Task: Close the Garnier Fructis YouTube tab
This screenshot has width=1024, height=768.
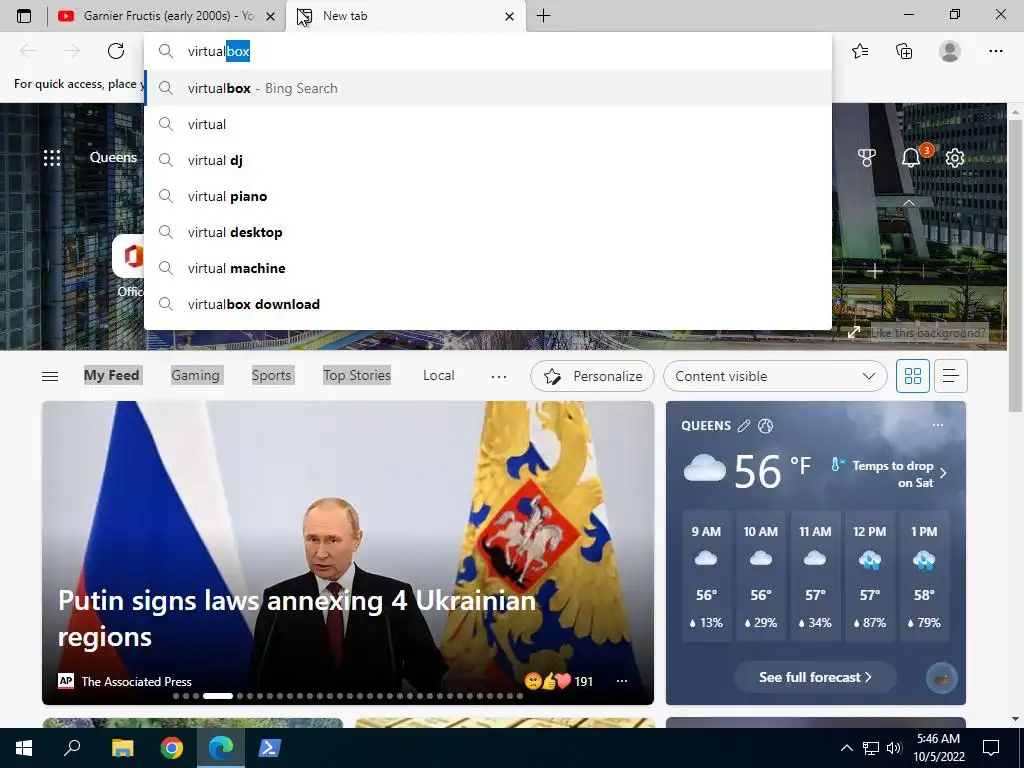Action: pos(270,16)
